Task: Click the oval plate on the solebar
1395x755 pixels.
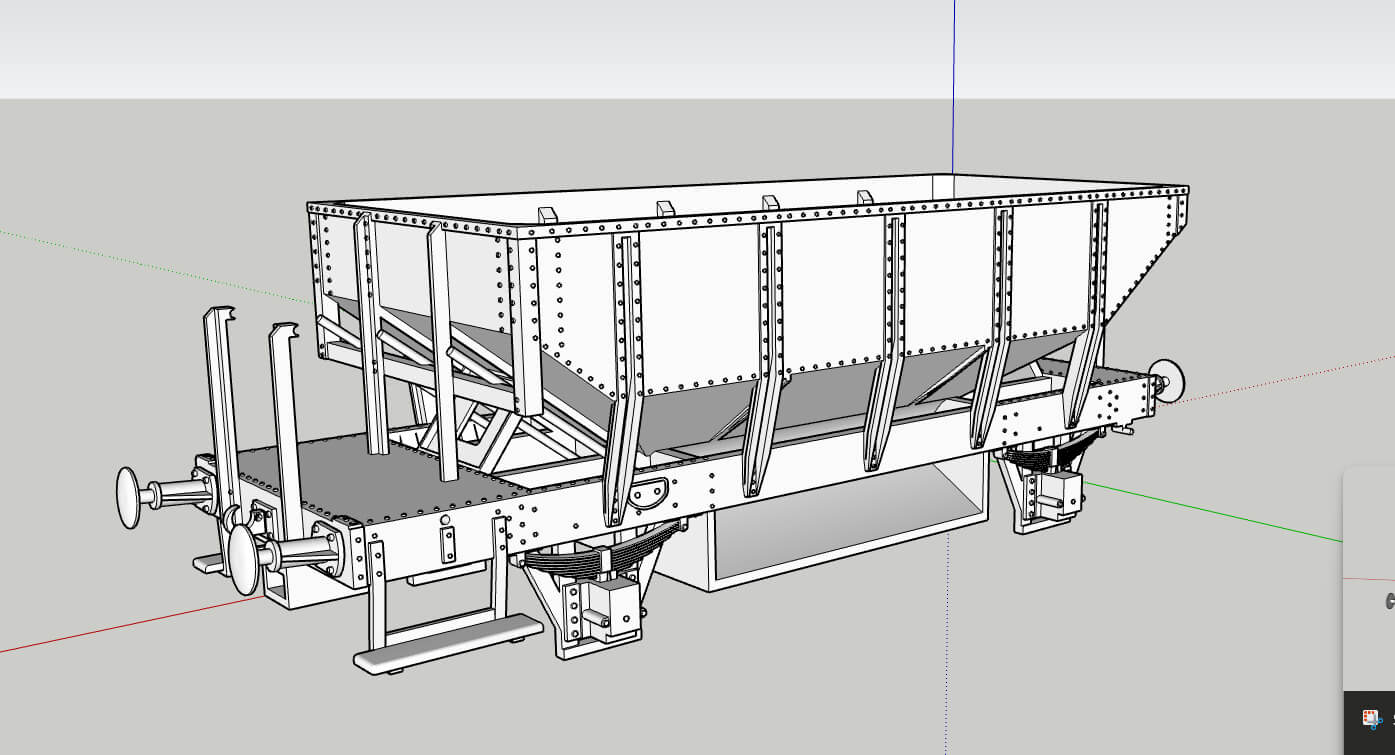Action: pos(650,492)
